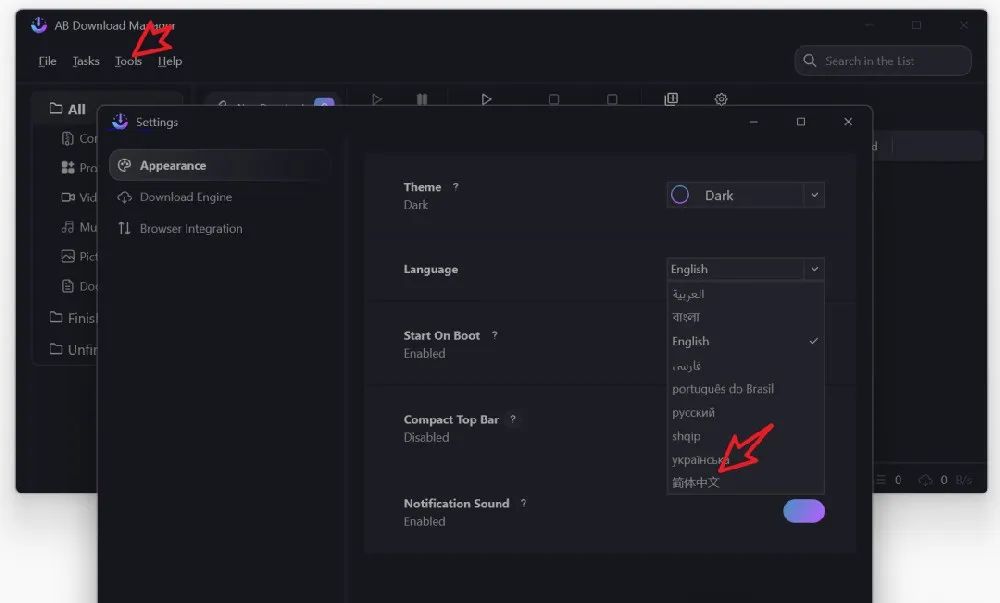Click the Programs category icon
1000x603 pixels.
[68, 168]
